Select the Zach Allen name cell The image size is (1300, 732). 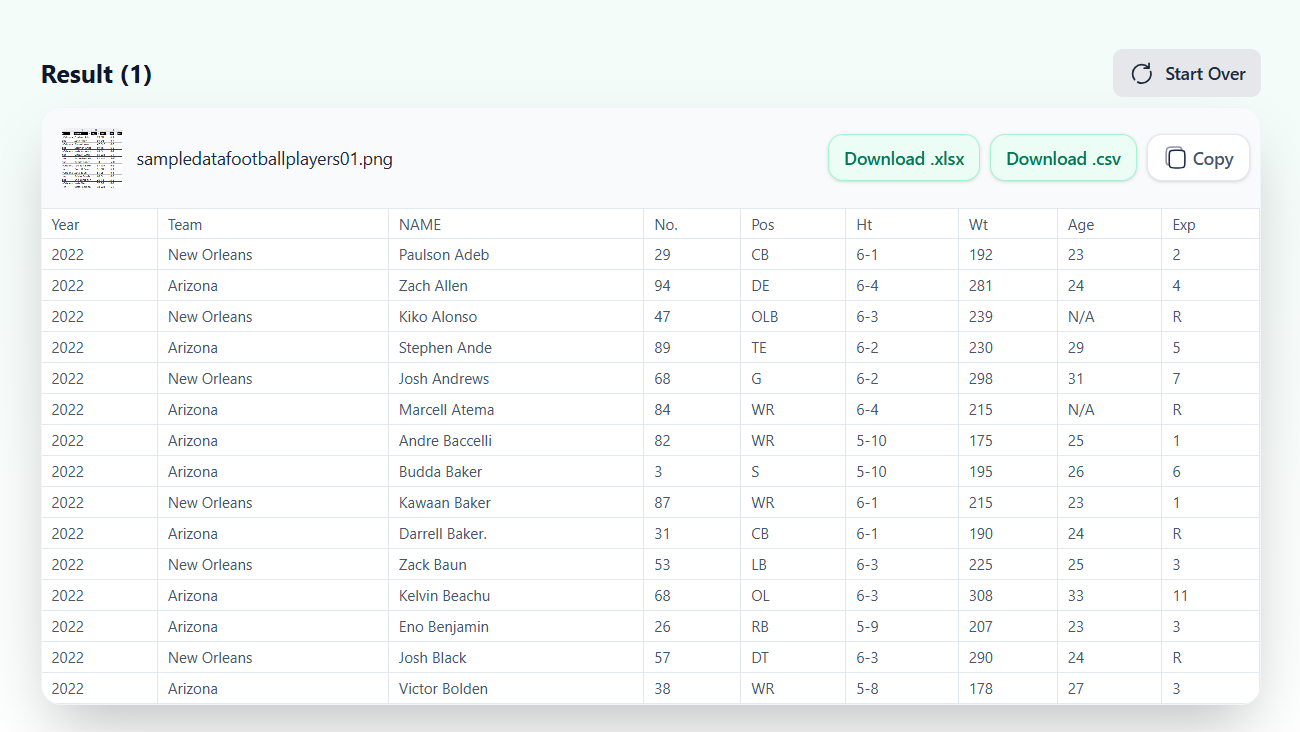[516, 286]
